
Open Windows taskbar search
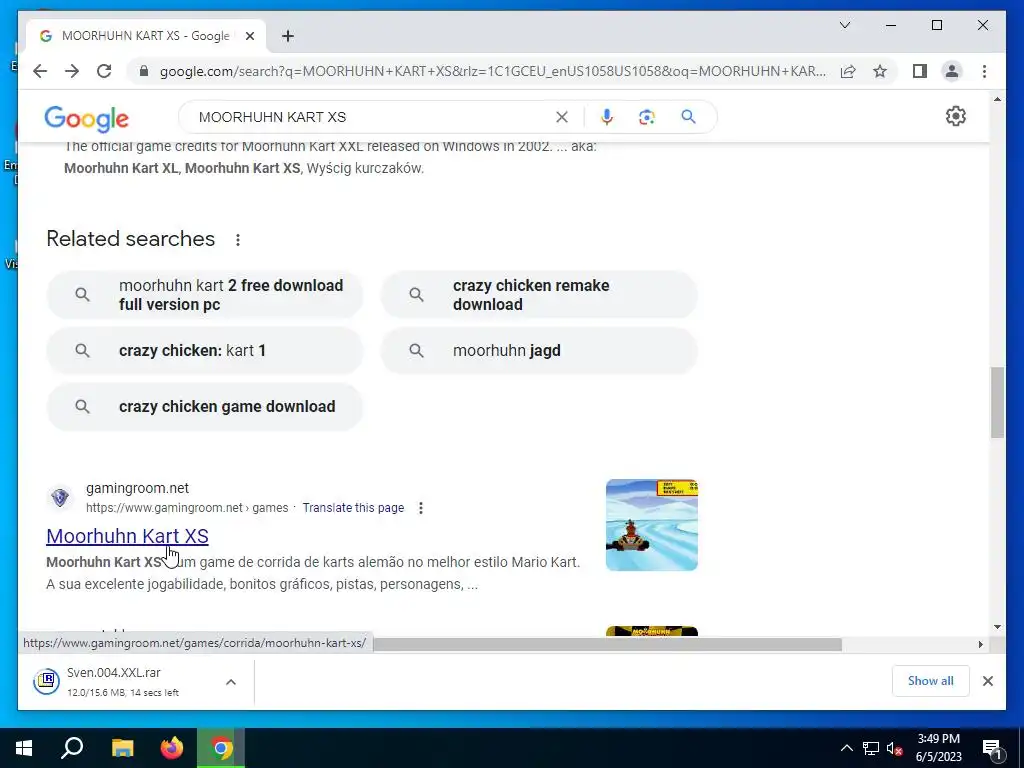[x=72, y=748]
